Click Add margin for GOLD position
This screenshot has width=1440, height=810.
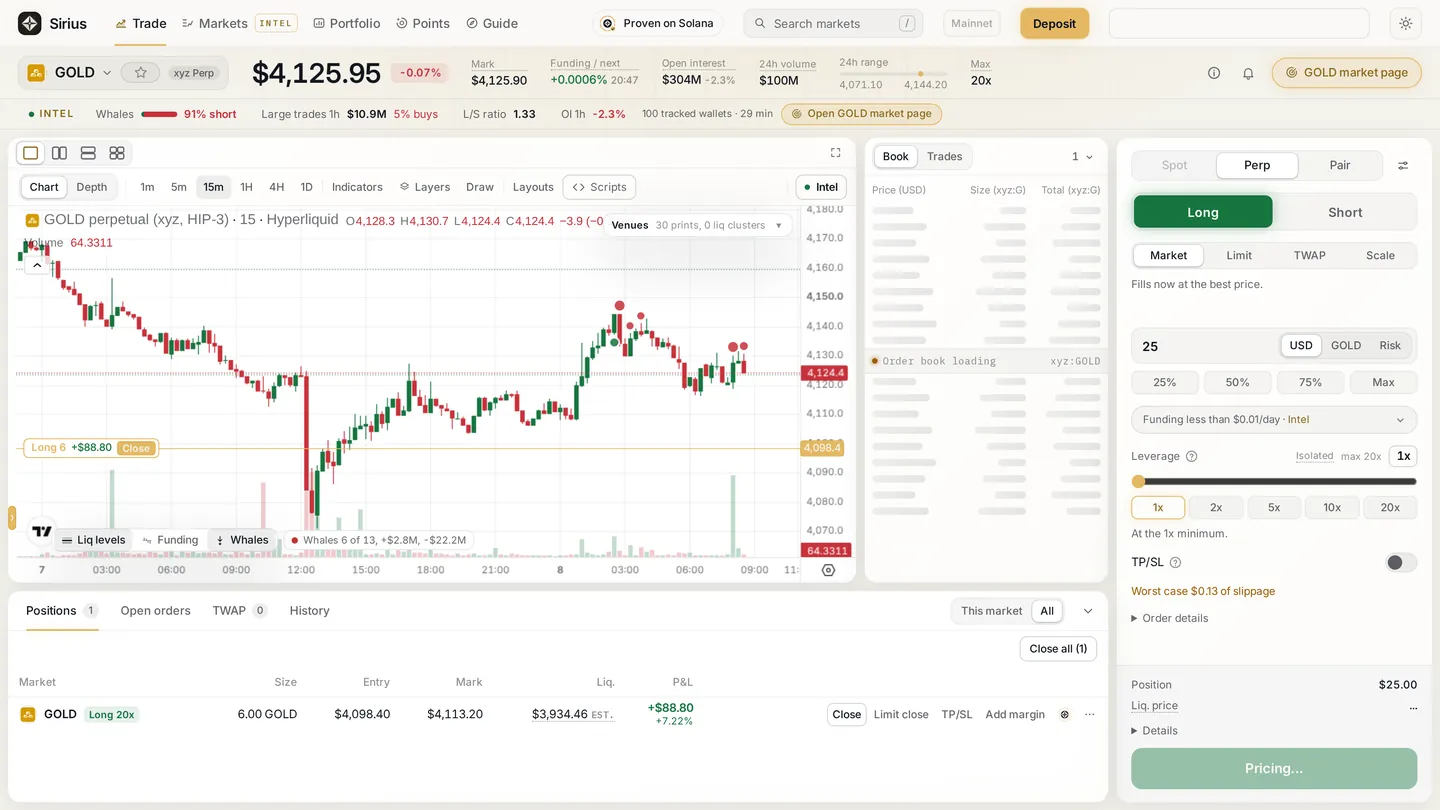tap(1015, 714)
